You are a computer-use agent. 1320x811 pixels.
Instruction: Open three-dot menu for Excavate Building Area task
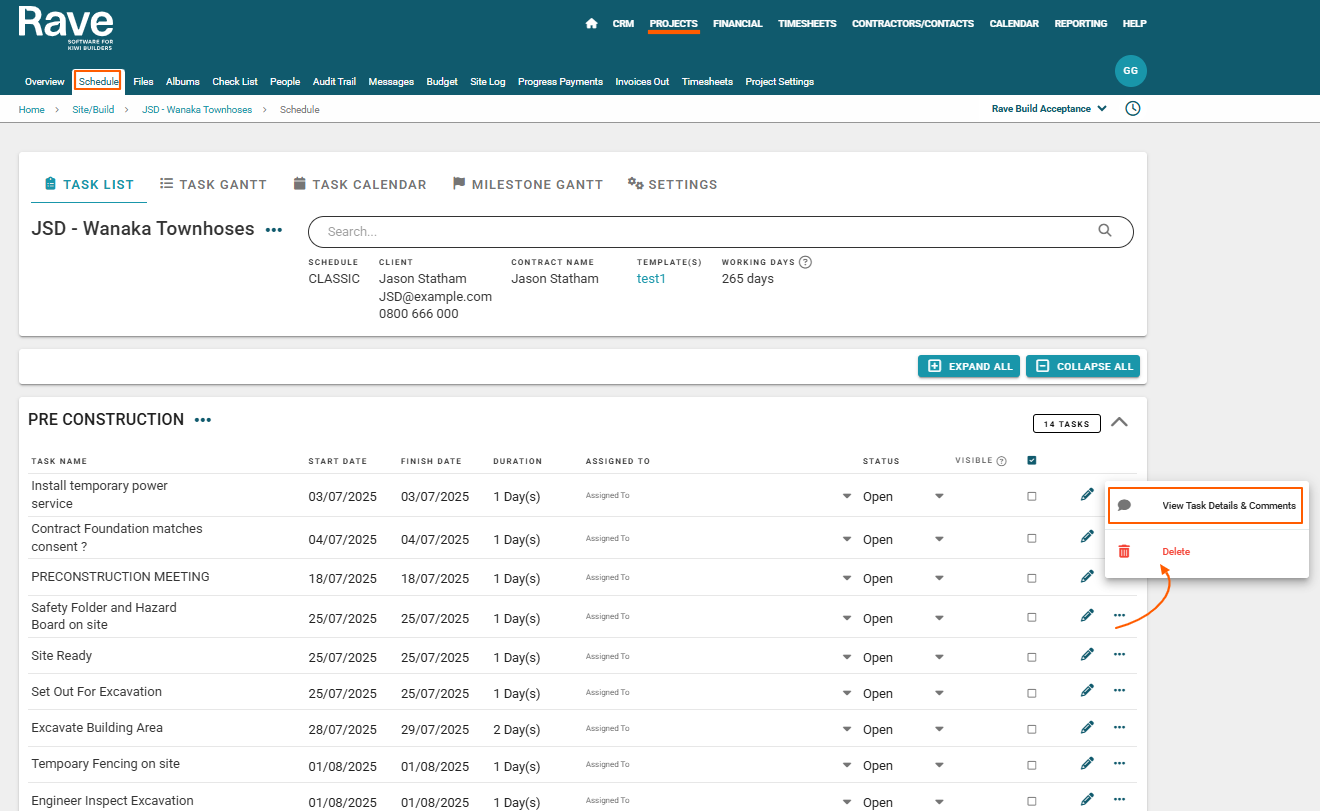[1119, 727]
